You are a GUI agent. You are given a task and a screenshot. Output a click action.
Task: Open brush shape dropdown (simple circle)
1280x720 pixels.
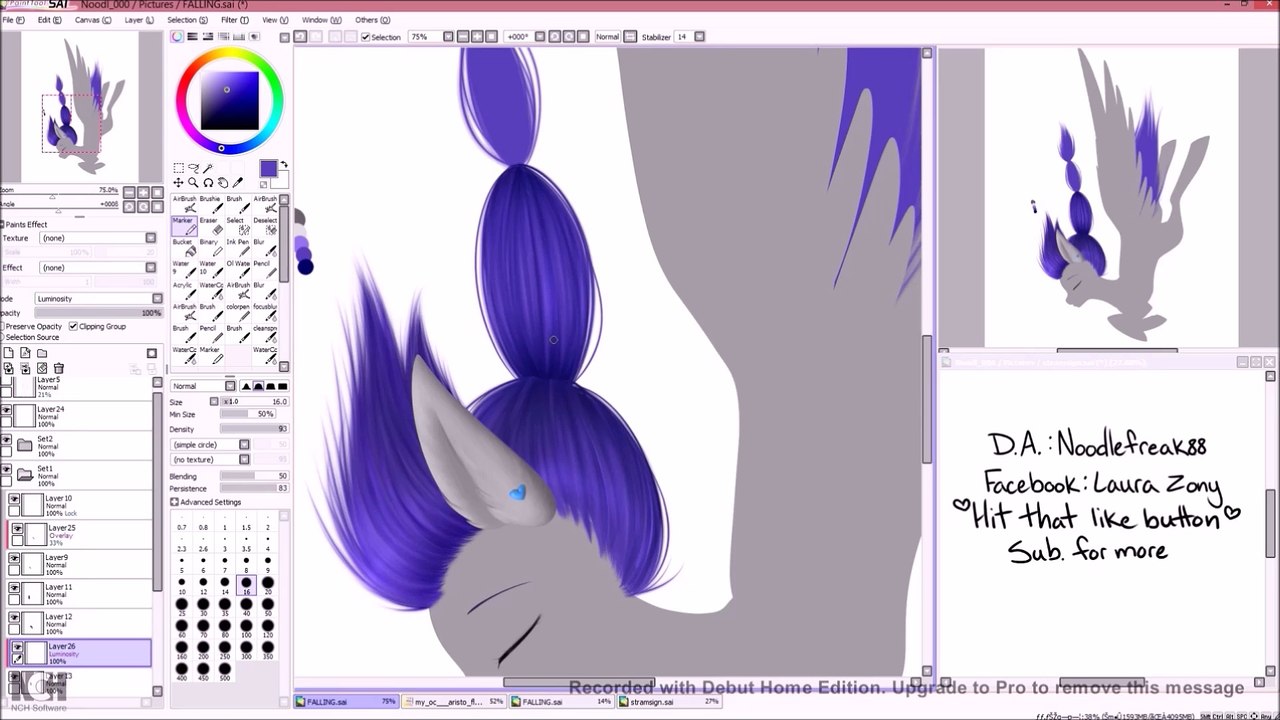pos(210,445)
